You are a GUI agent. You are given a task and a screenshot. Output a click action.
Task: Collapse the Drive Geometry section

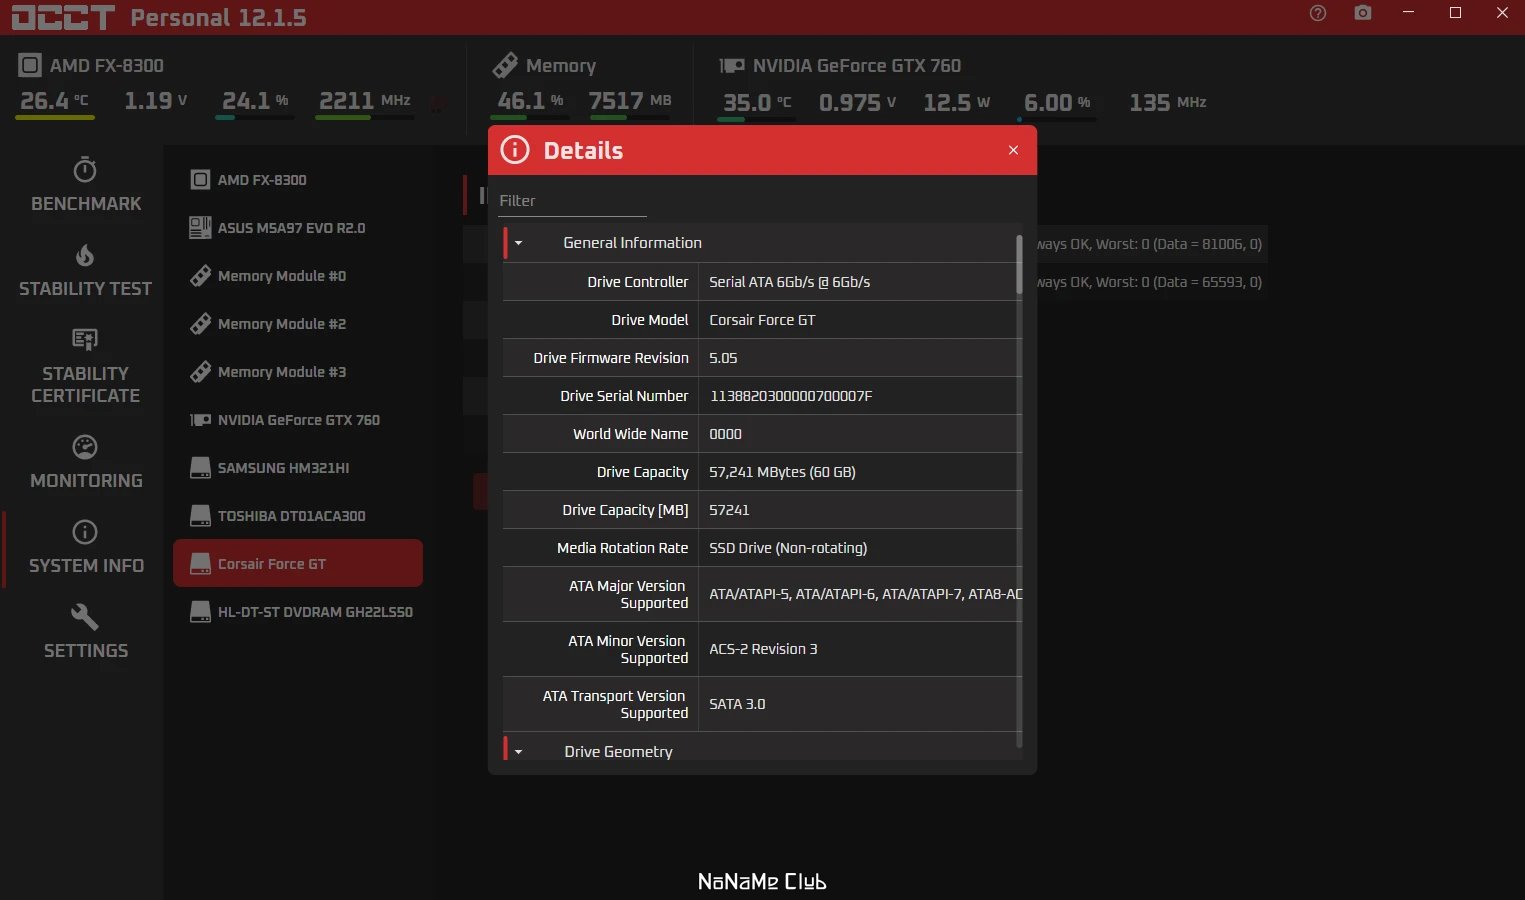point(518,752)
